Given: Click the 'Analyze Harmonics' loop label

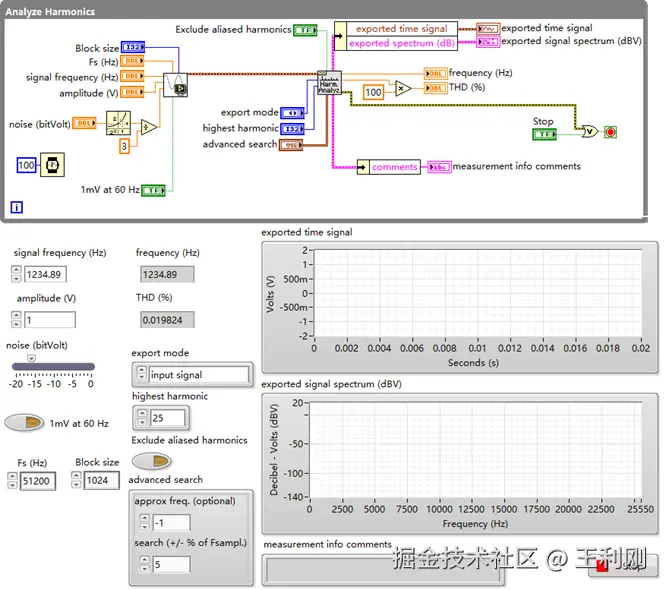Looking at the screenshot, I should (x=50, y=11).
